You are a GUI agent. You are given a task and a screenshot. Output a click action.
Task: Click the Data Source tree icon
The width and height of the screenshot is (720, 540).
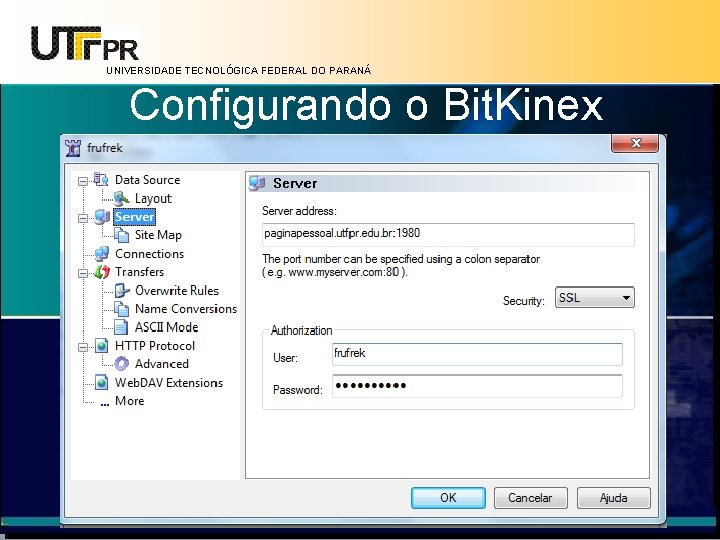point(101,179)
